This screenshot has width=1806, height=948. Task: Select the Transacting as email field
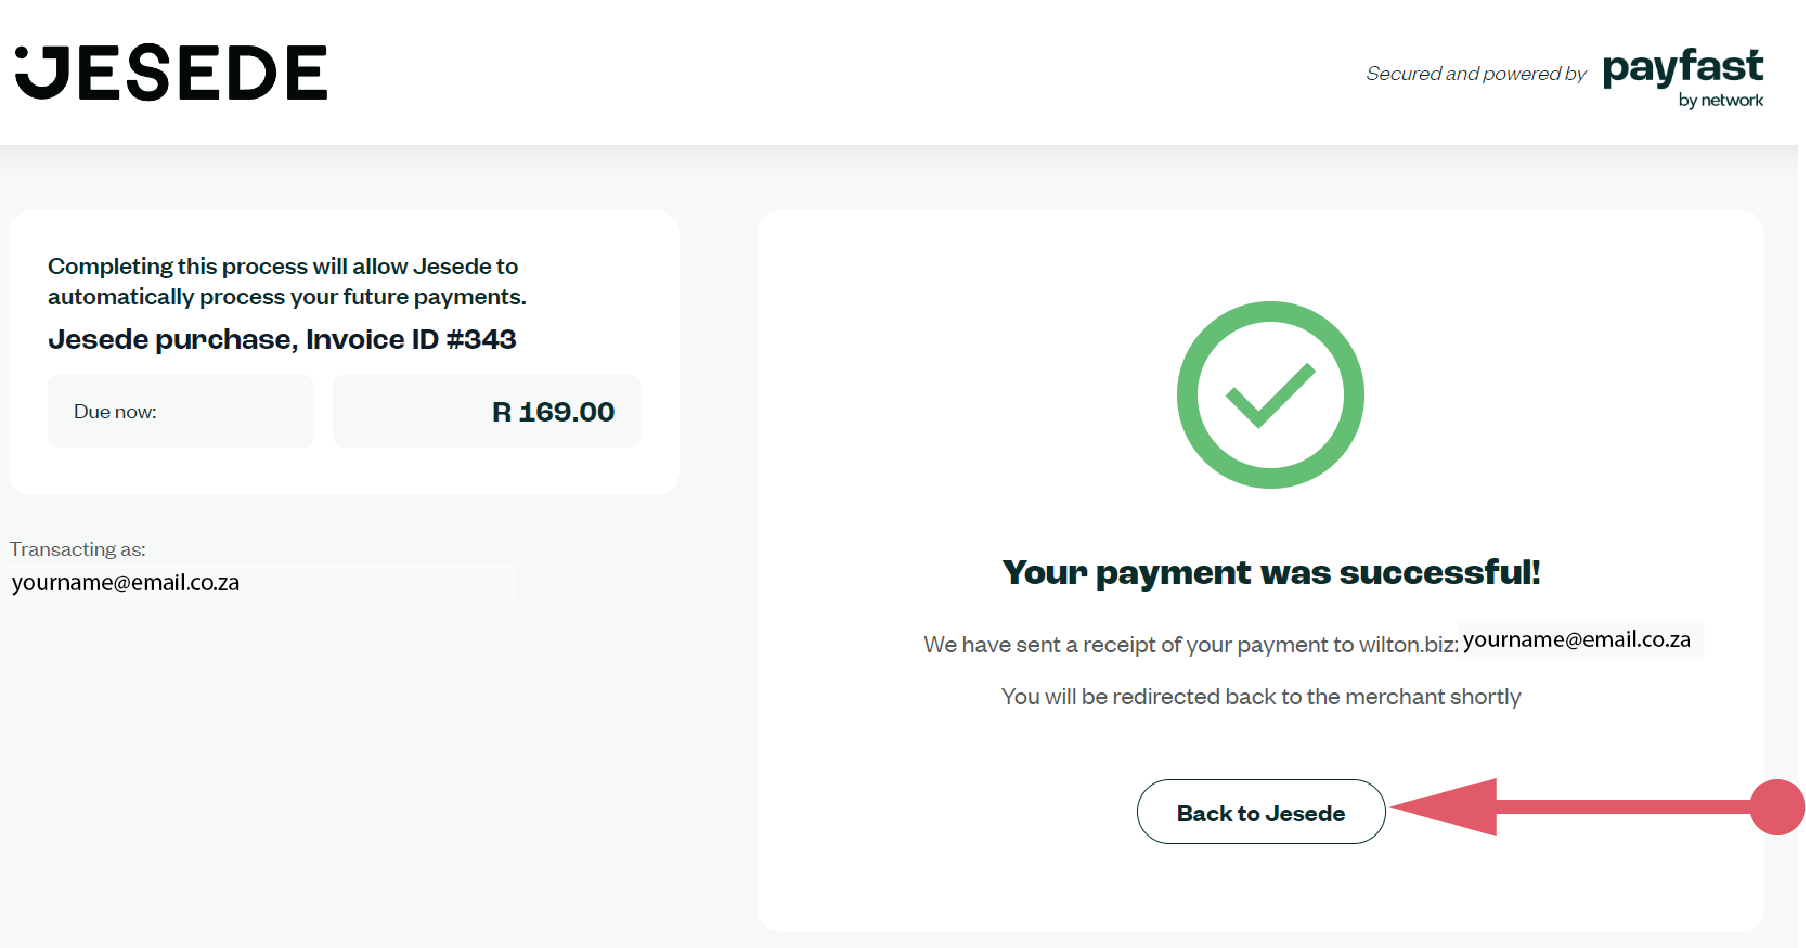(x=262, y=583)
